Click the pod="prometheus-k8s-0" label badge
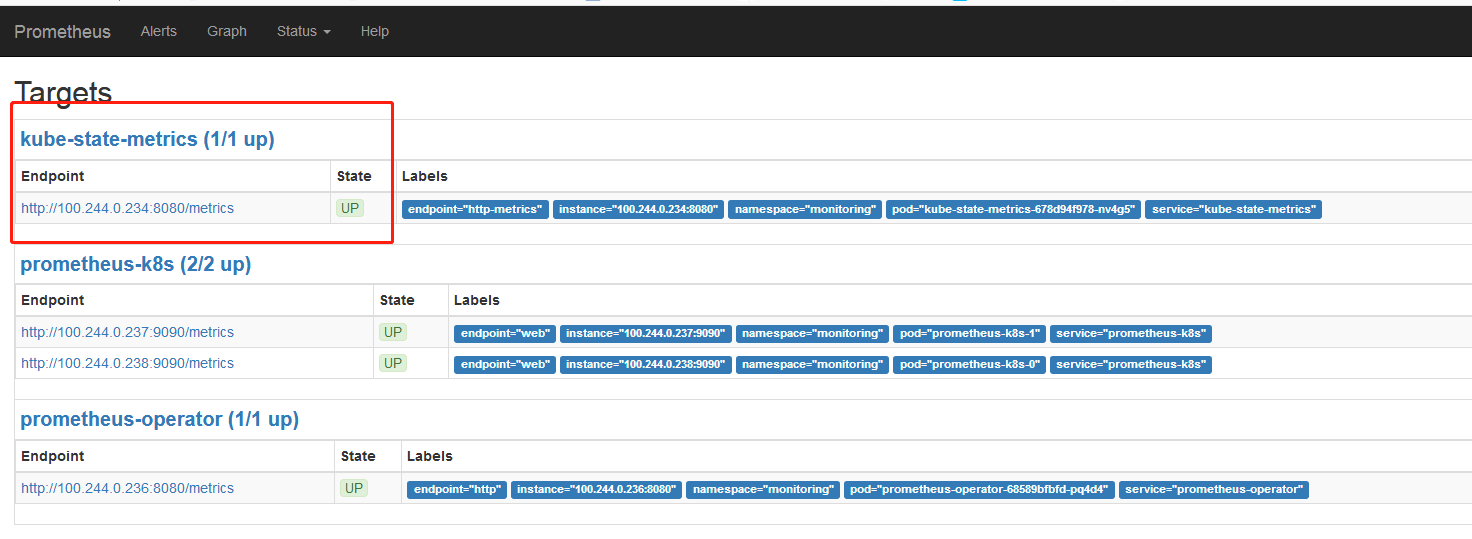Image resolution: width=1472 pixels, height=539 pixels. [969, 364]
